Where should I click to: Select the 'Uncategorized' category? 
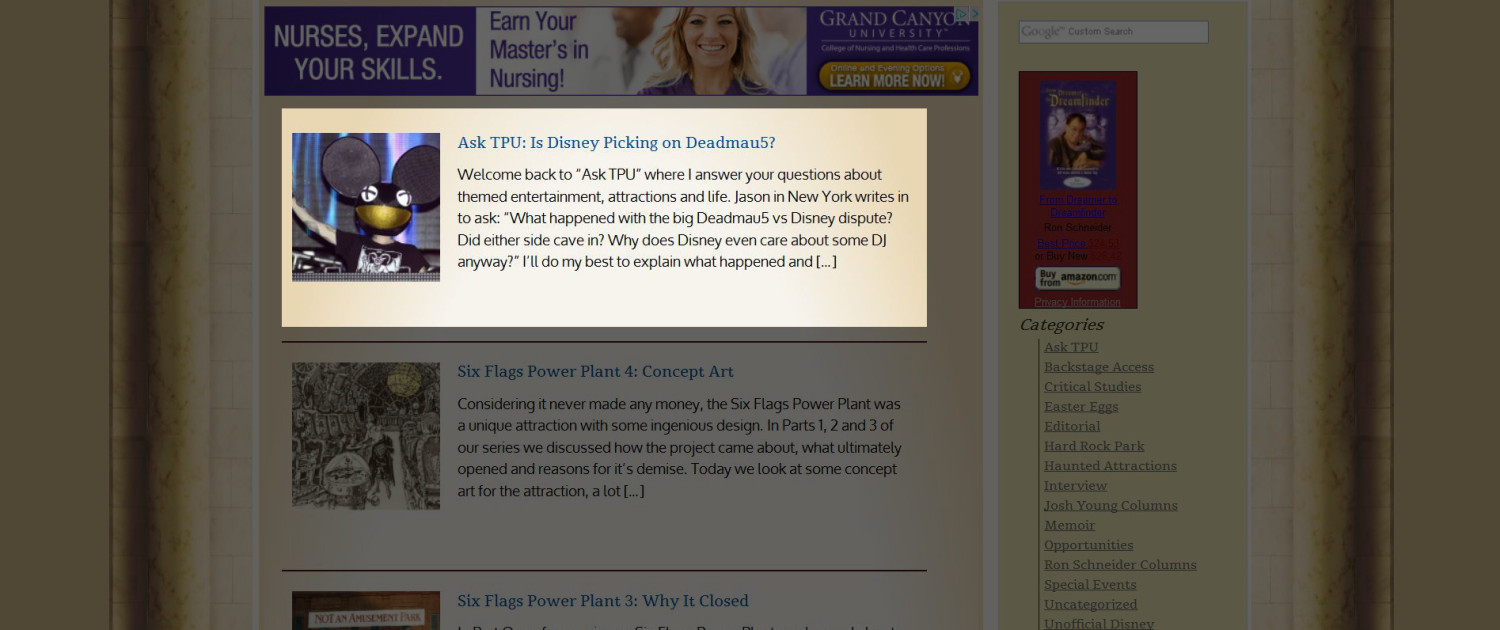coord(1090,604)
